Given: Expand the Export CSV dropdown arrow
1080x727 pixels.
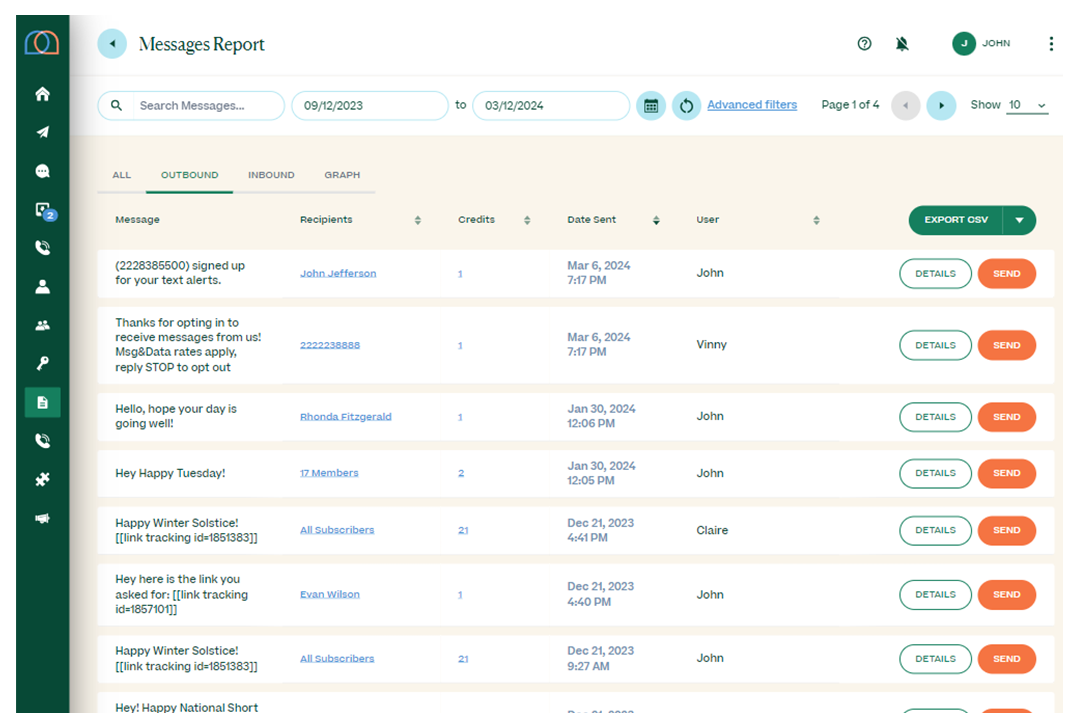Looking at the screenshot, I should [x=1019, y=221].
